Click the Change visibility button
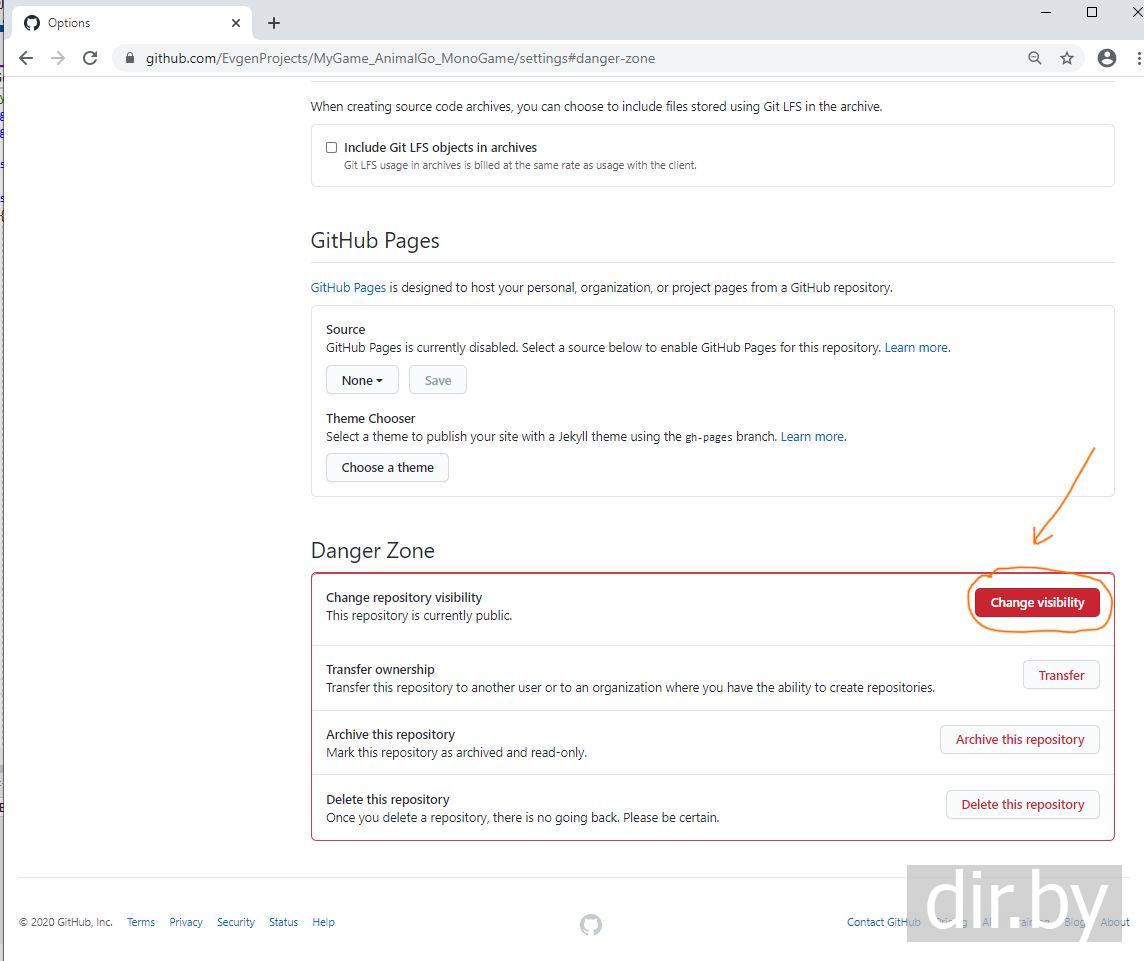The width and height of the screenshot is (1144, 961). [x=1037, y=602]
